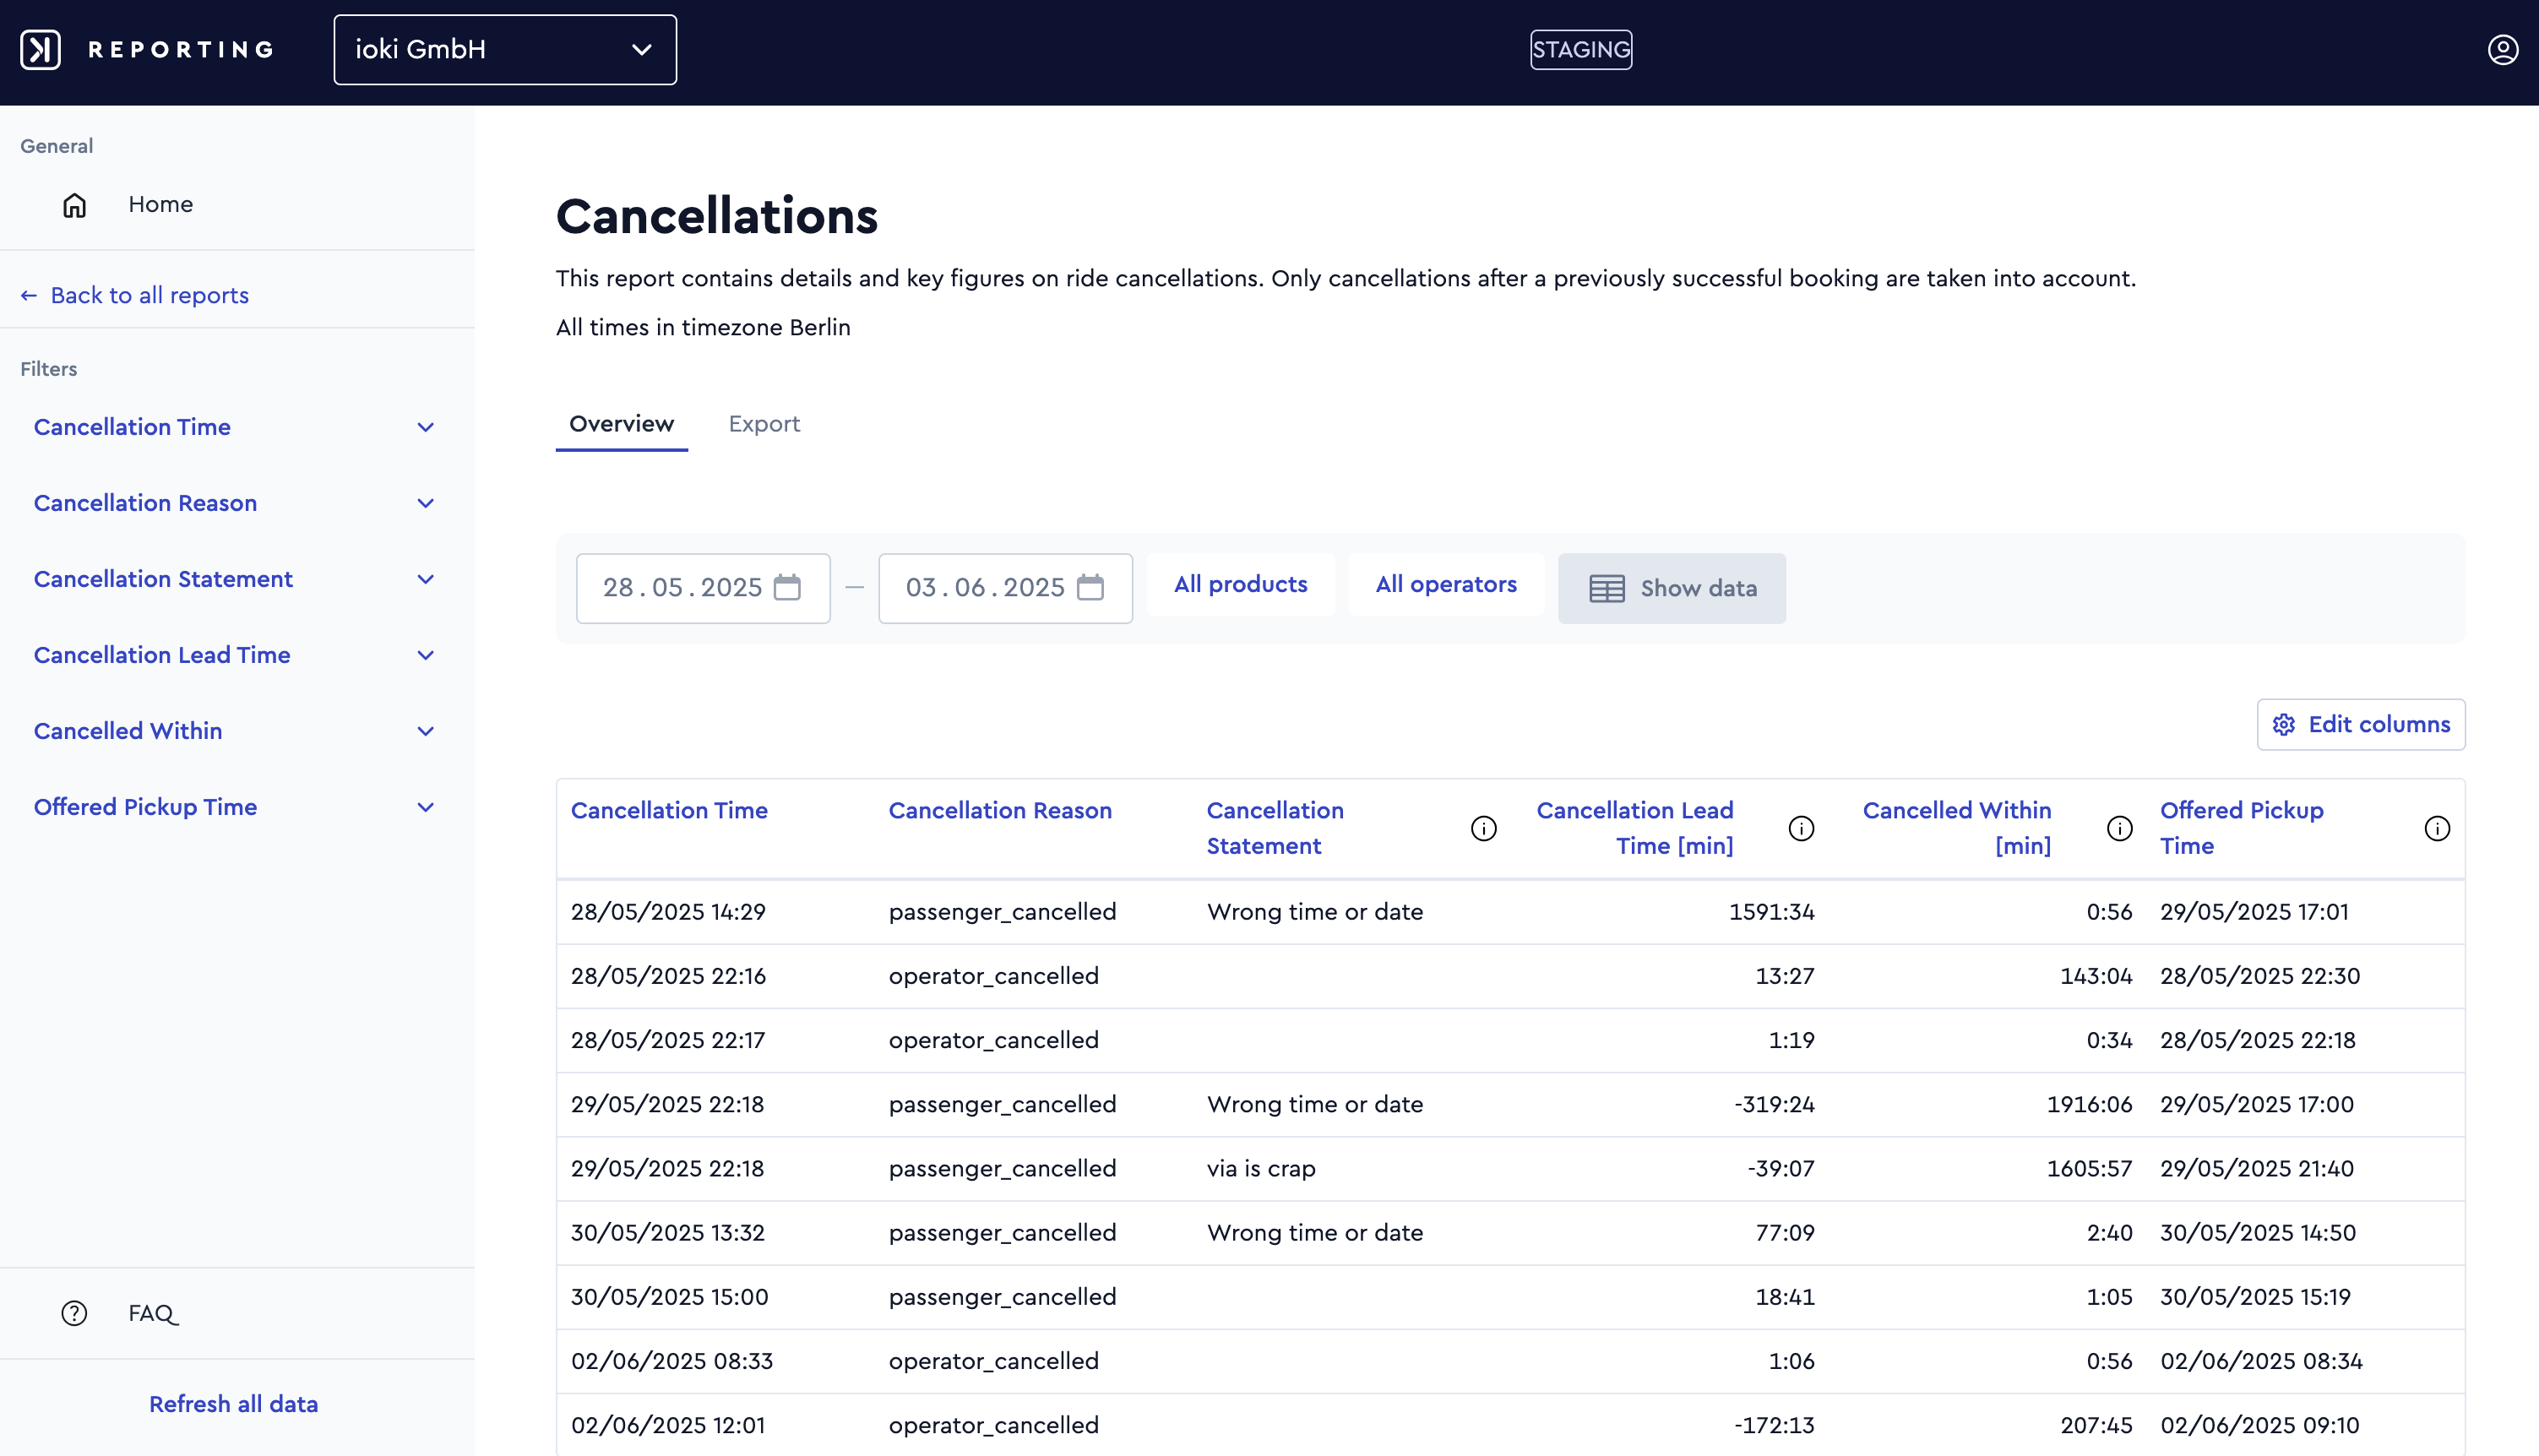Open the start date calendar icon

788,587
